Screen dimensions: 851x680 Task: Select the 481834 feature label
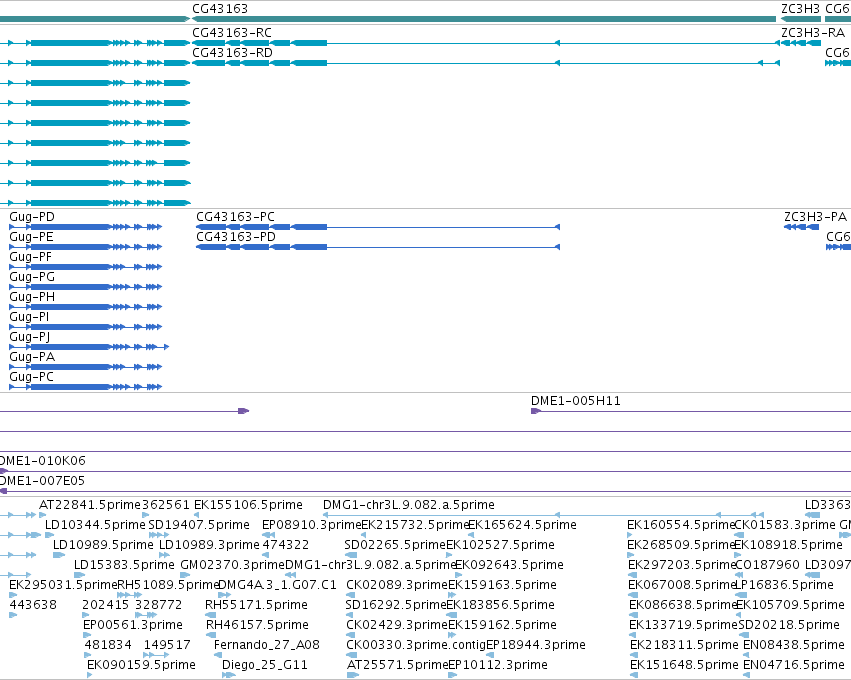108,645
